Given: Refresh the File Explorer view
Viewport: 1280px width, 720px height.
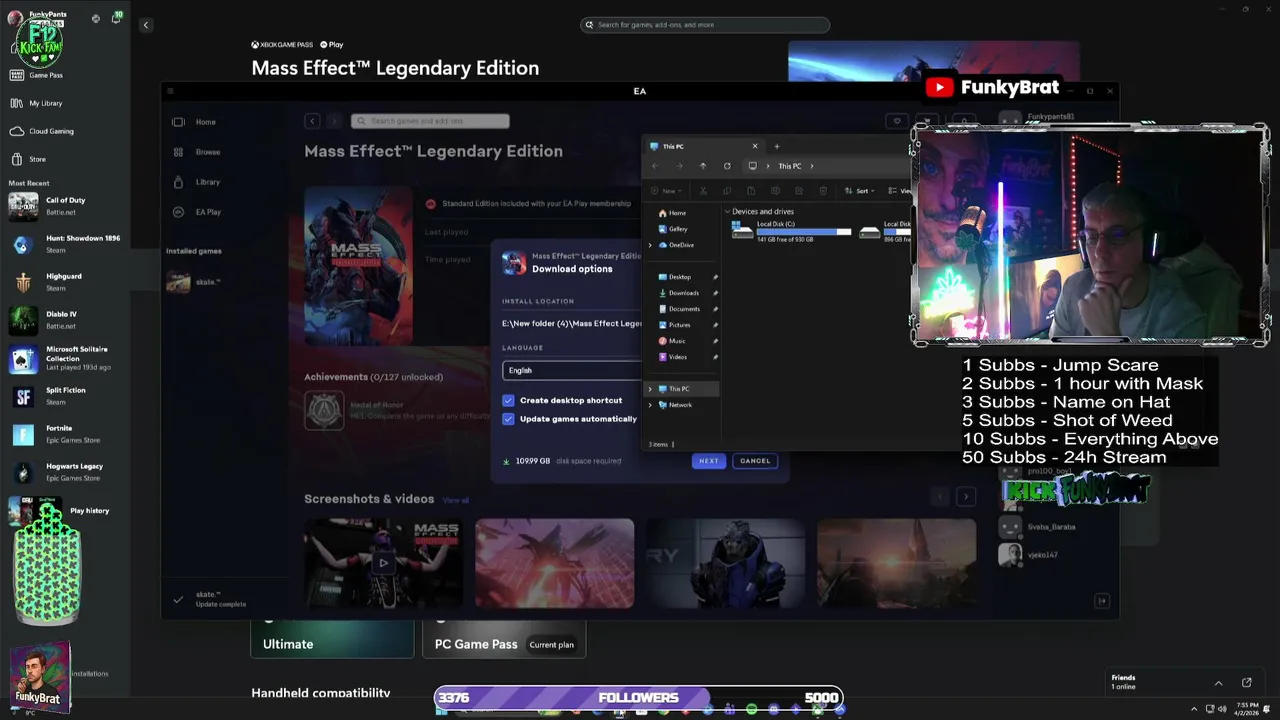Looking at the screenshot, I should pos(727,166).
